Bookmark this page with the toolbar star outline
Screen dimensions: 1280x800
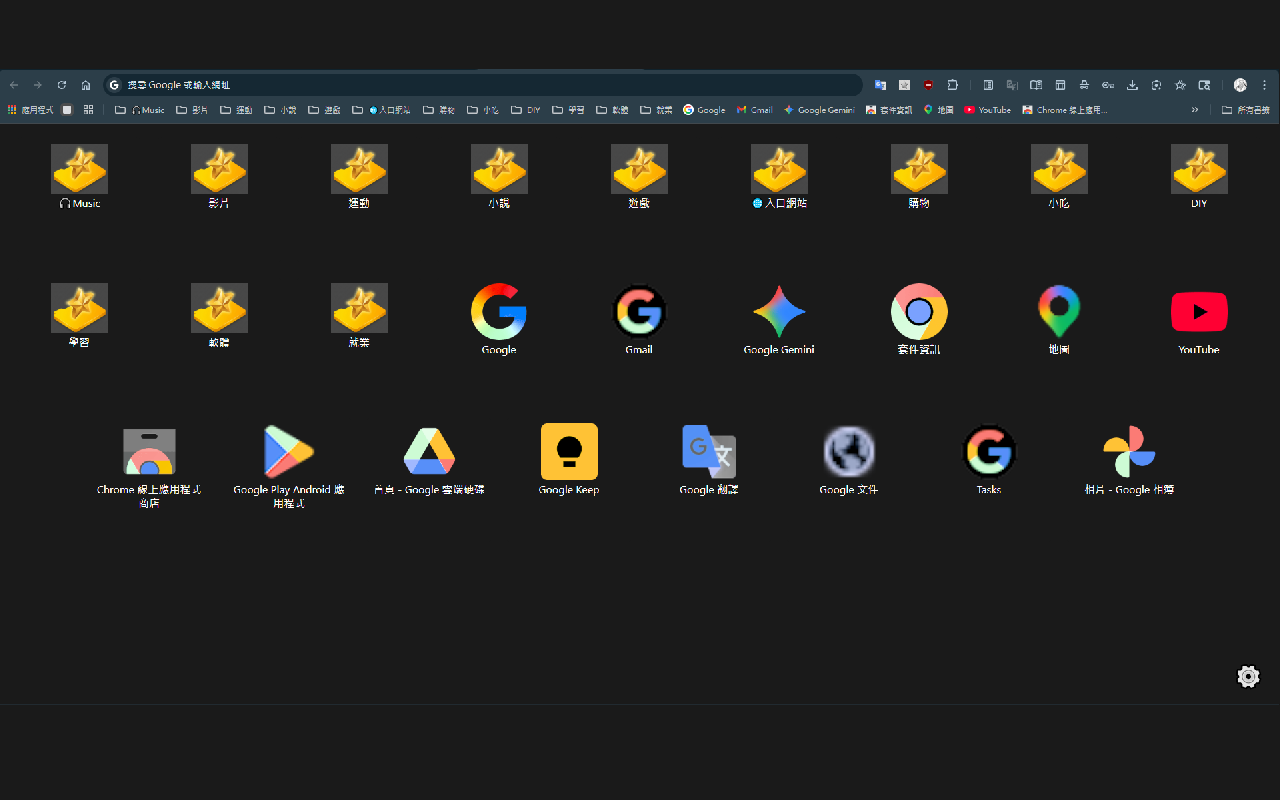1180,85
